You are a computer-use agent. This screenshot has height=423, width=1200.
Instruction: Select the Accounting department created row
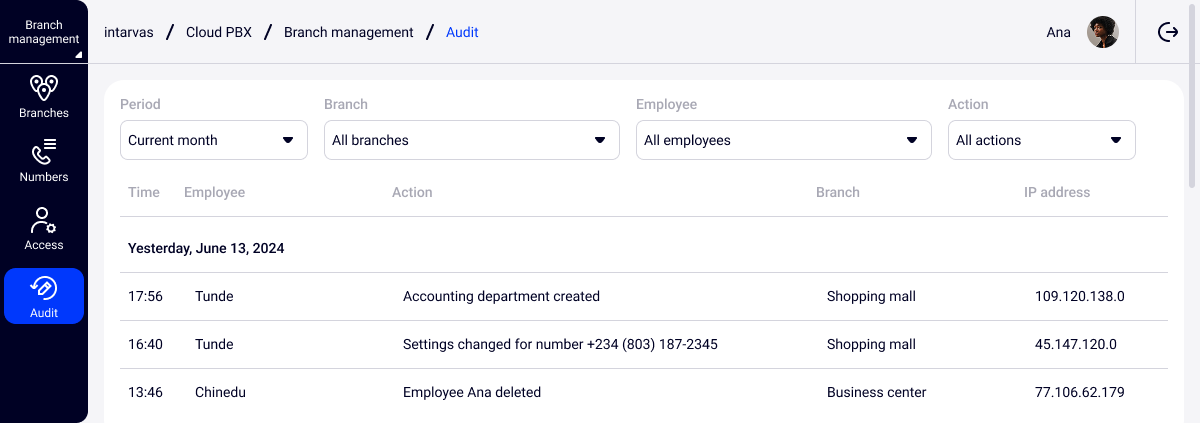click(501, 296)
